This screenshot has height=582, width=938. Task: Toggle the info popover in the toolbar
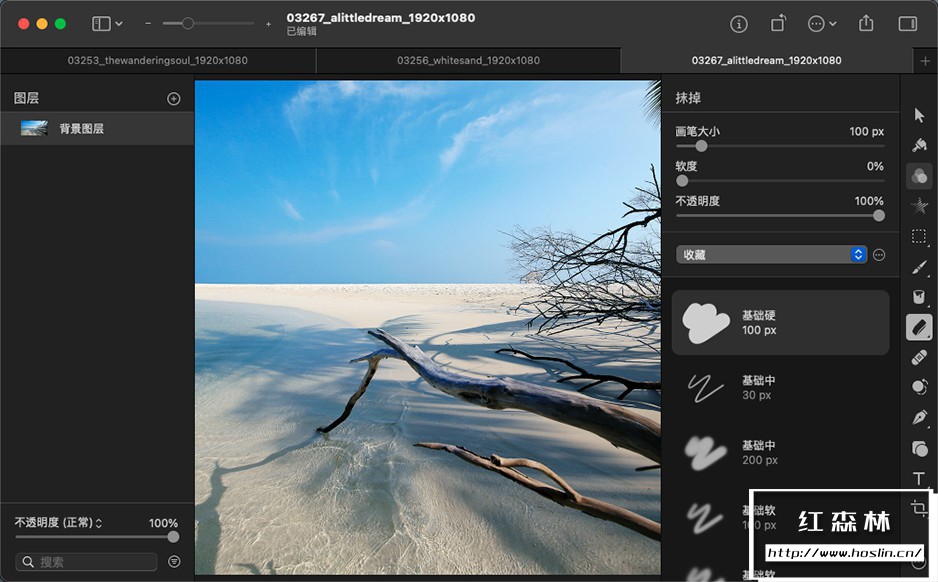click(x=738, y=23)
